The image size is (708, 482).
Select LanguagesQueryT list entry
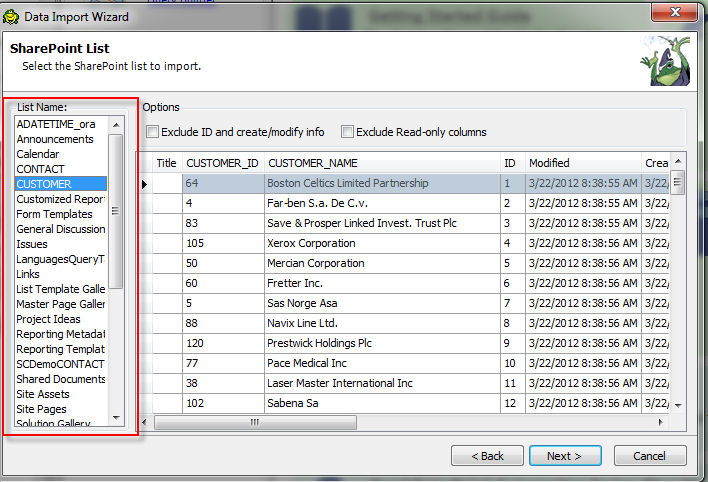coord(61,259)
